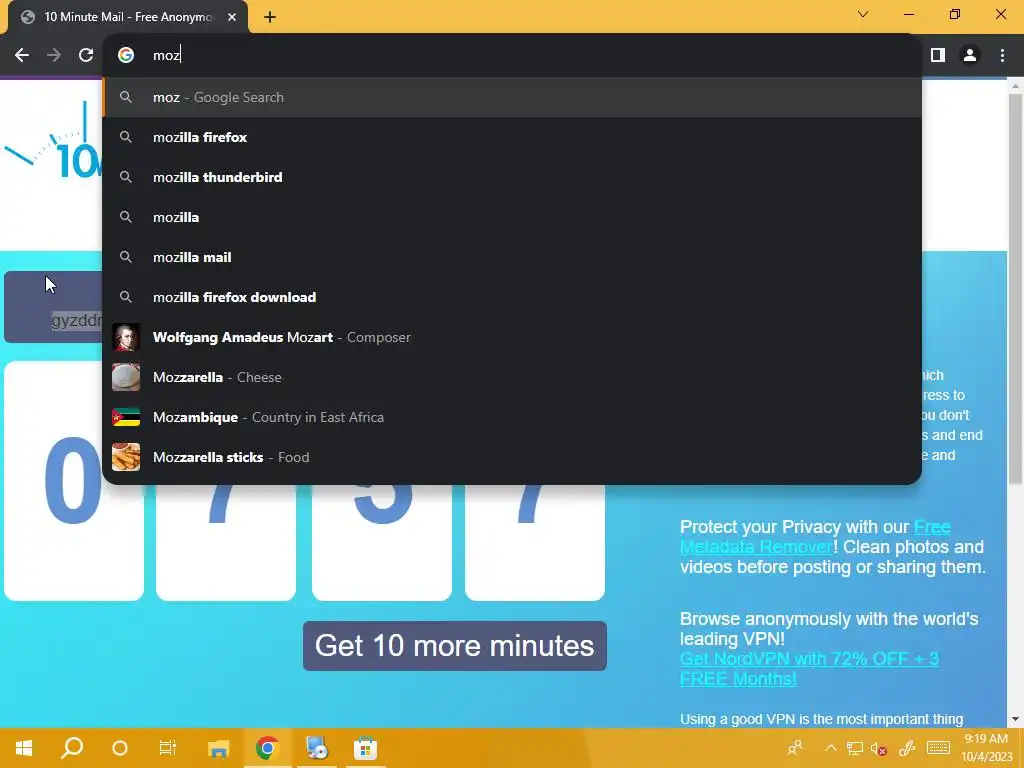Viewport: 1024px width, 768px height.
Task: Open the Microsoft Store taskbar icon
Action: [365, 748]
